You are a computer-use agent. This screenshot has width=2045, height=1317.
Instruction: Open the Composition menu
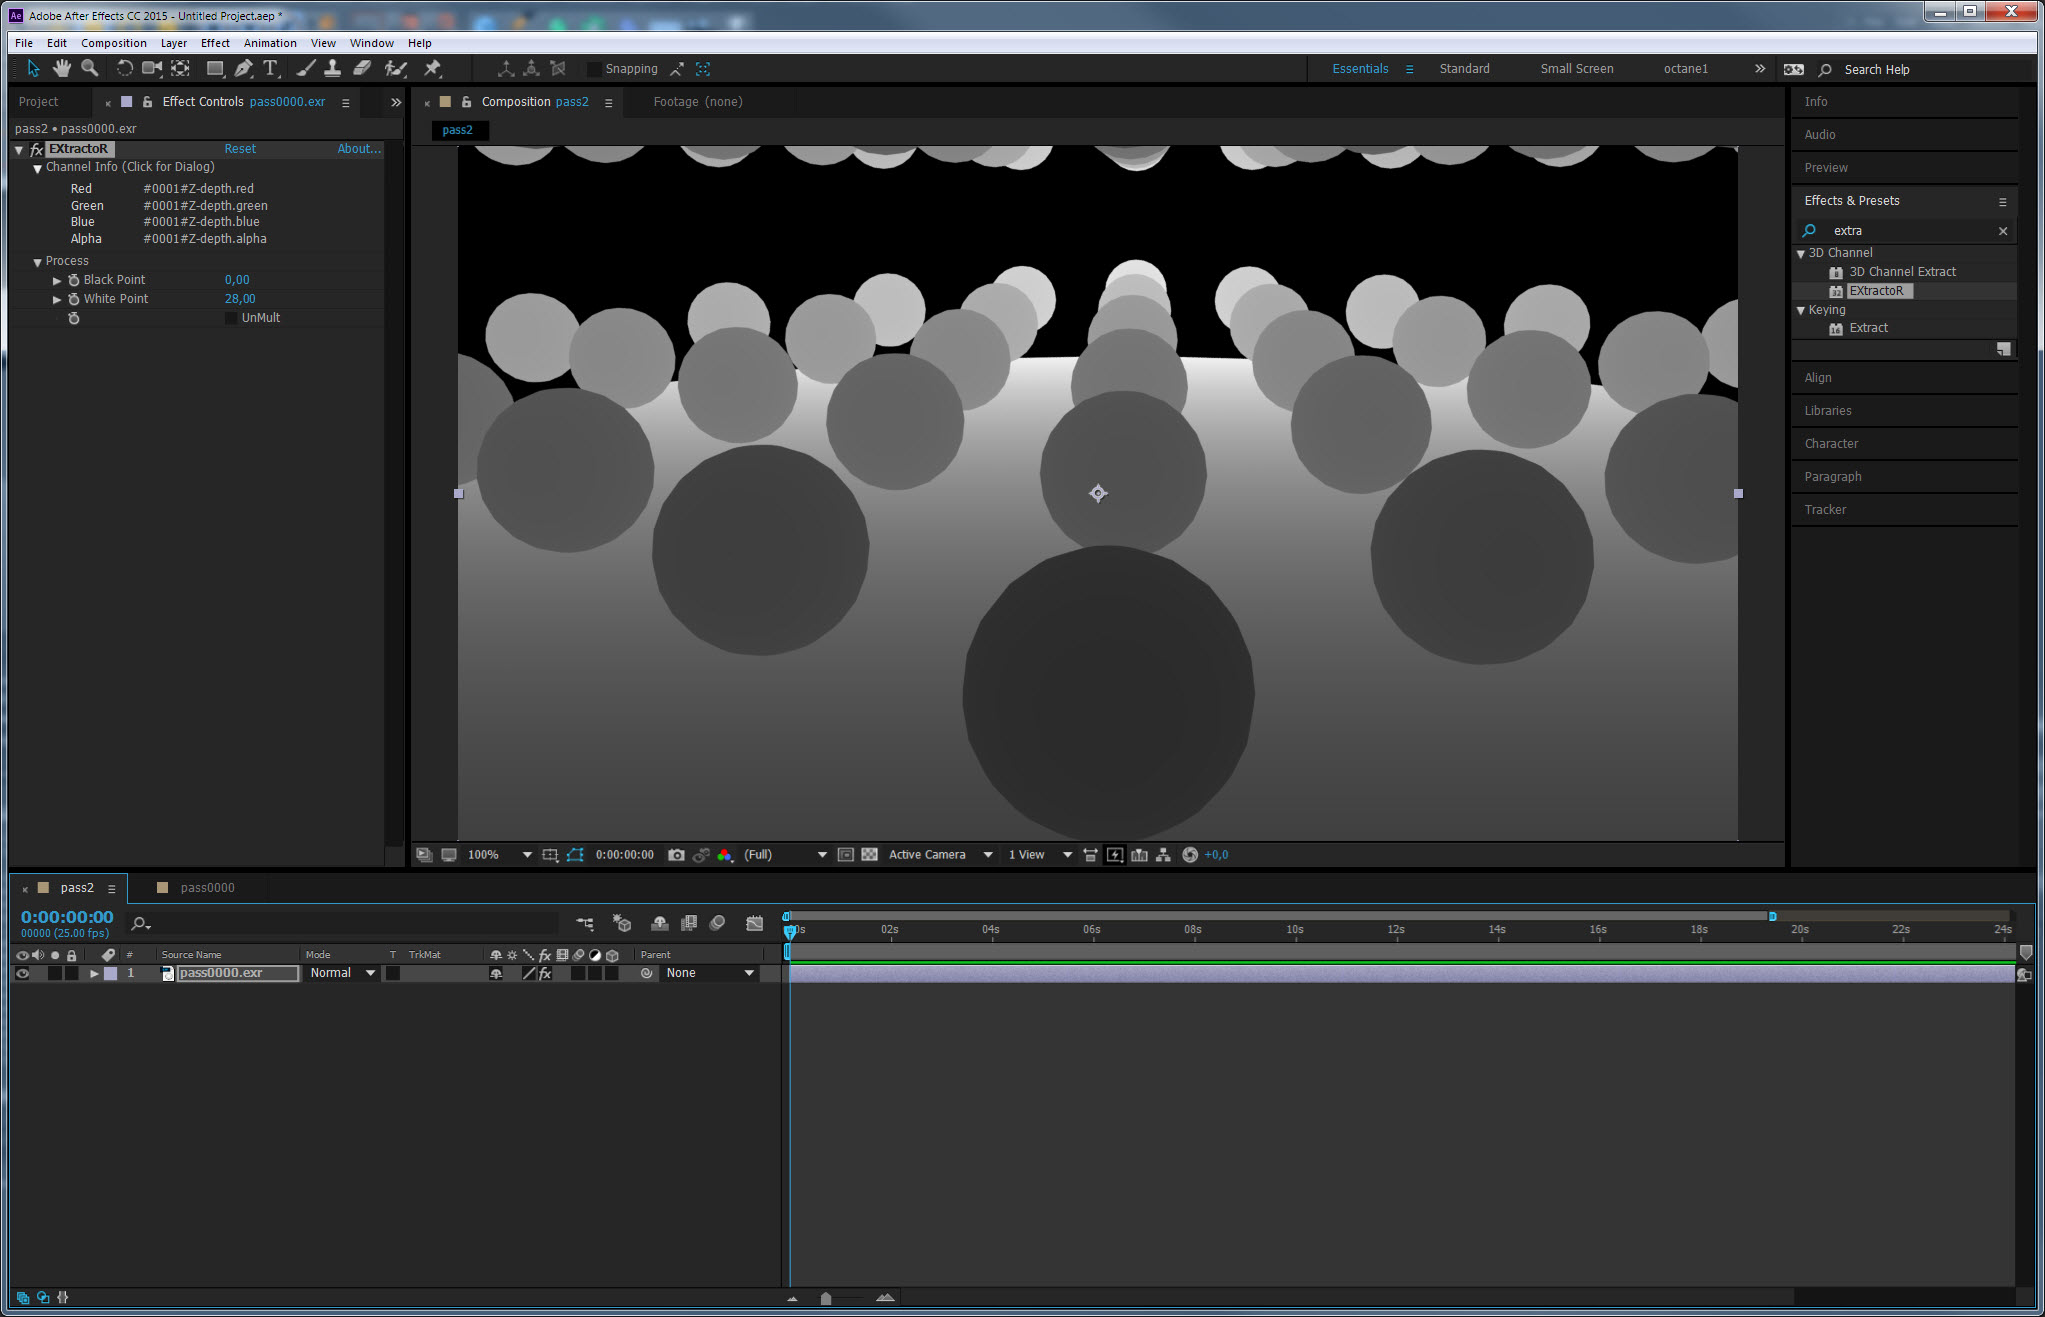coord(113,43)
